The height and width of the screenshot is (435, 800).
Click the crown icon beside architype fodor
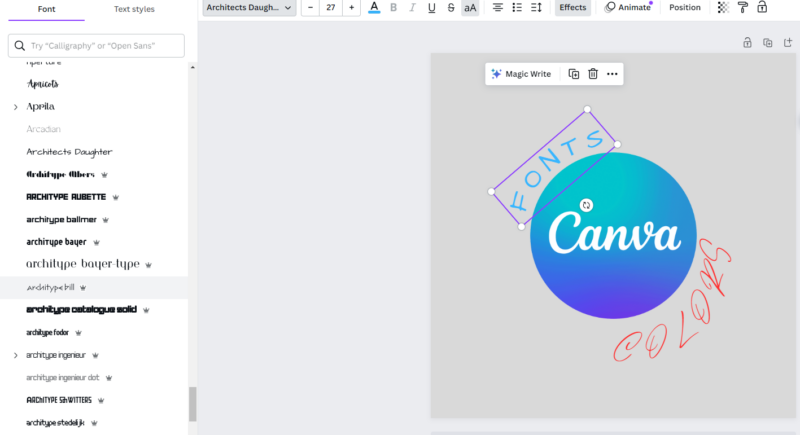click(78, 333)
